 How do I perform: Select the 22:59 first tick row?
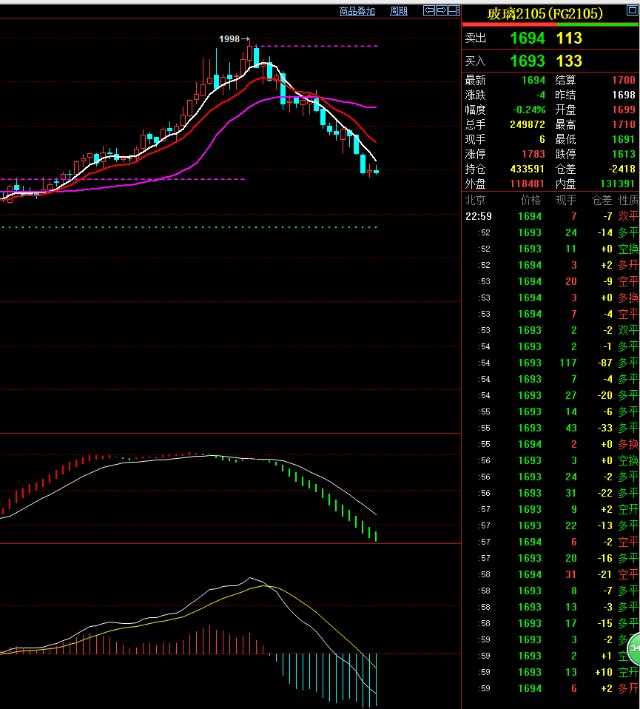[x=550, y=216]
